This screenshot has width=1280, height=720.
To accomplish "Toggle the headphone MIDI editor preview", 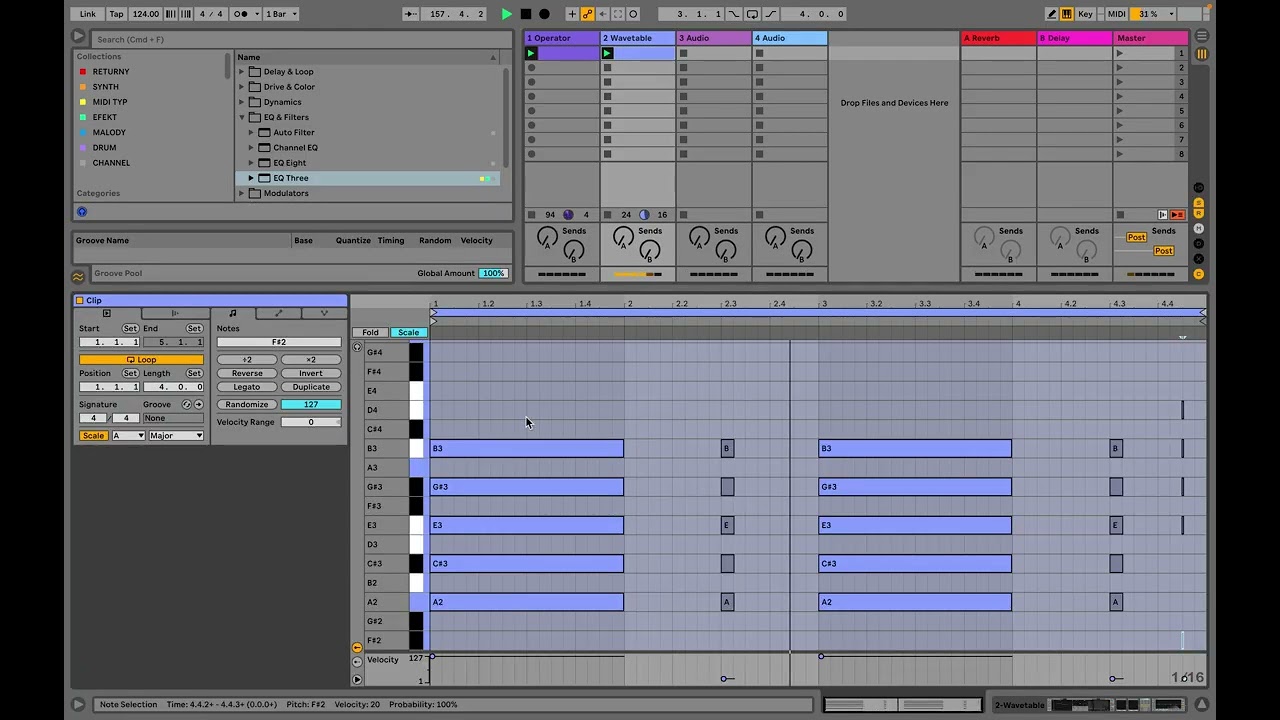I will click(x=357, y=347).
